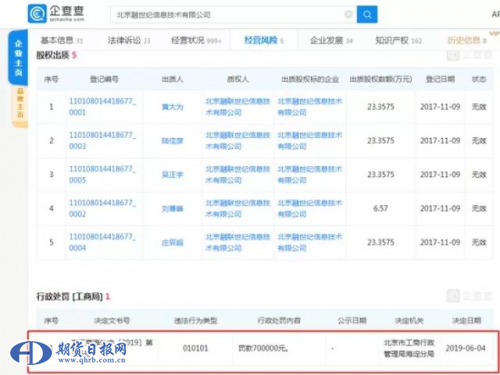
Task: Click the blue magnifier search button
Action: (x=367, y=14)
